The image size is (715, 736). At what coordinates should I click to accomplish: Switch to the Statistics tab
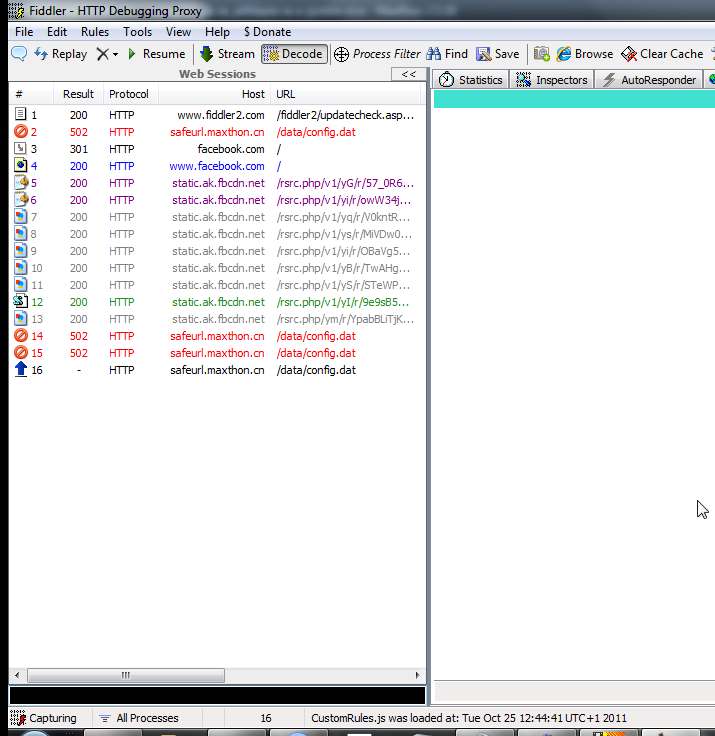pyautogui.click(x=471, y=80)
